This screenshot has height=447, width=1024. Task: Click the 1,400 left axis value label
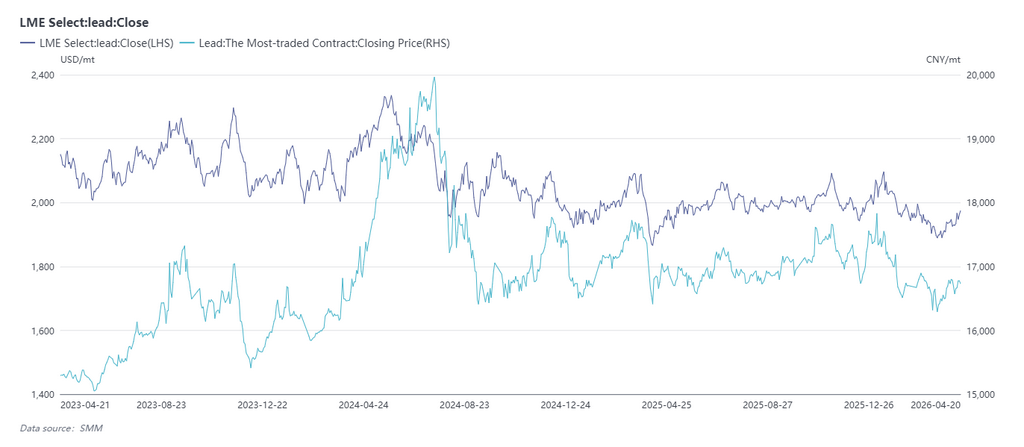[42, 395]
